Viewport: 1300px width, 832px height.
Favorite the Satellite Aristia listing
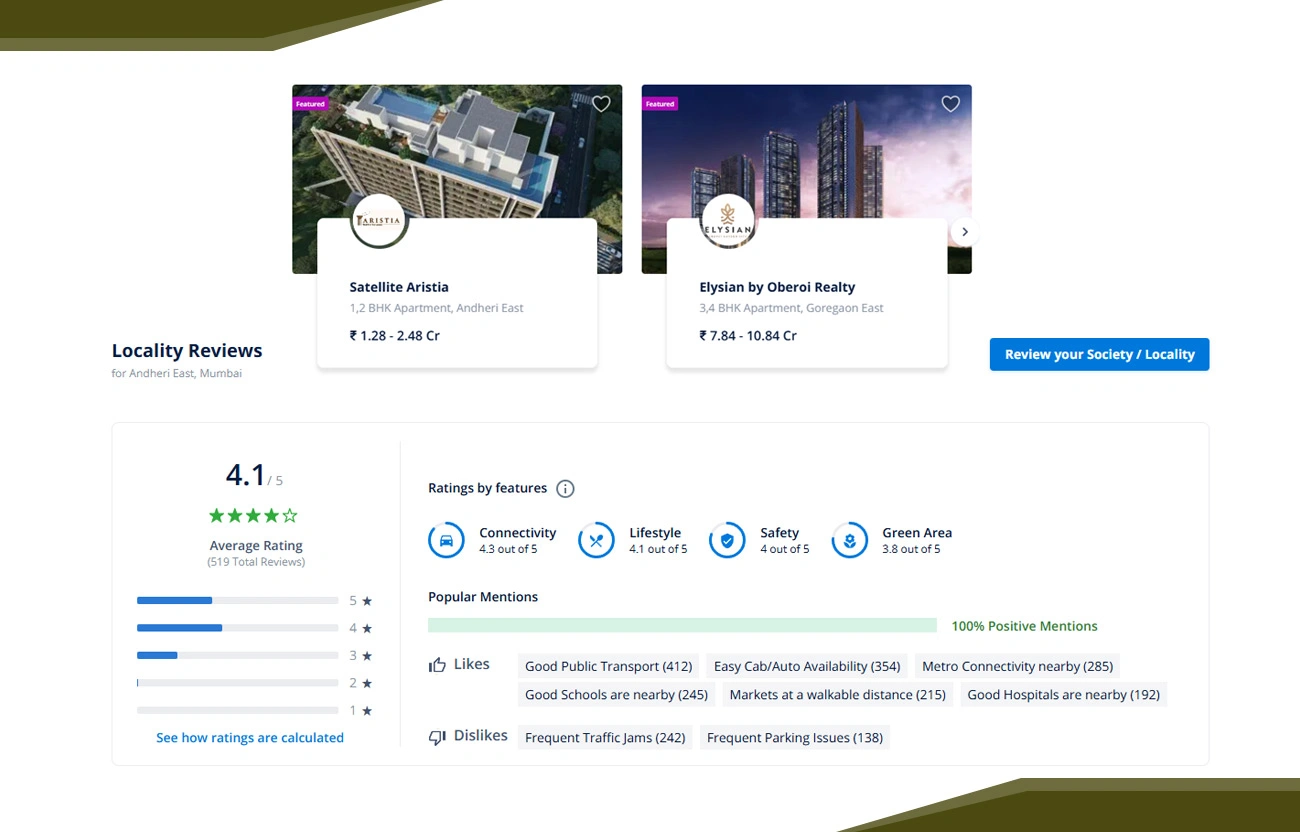[x=601, y=103]
